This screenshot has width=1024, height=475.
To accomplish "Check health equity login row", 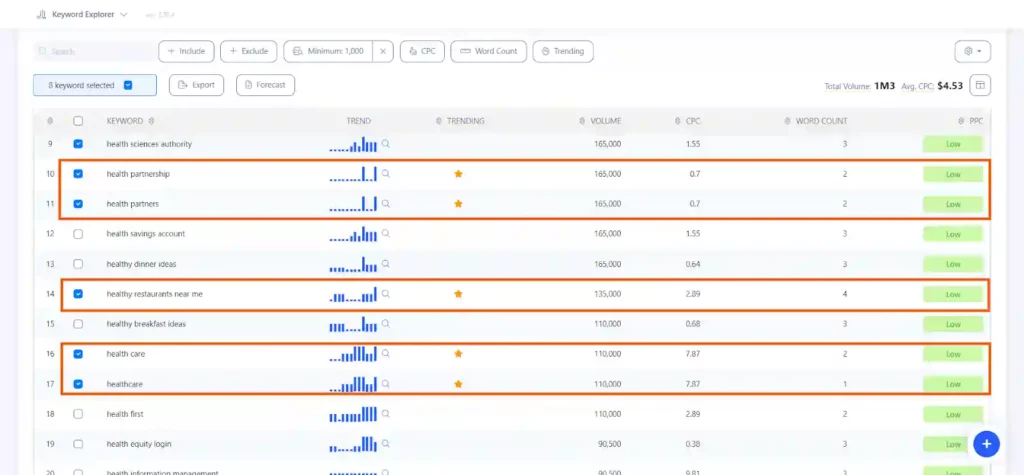I will tap(78, 444).
